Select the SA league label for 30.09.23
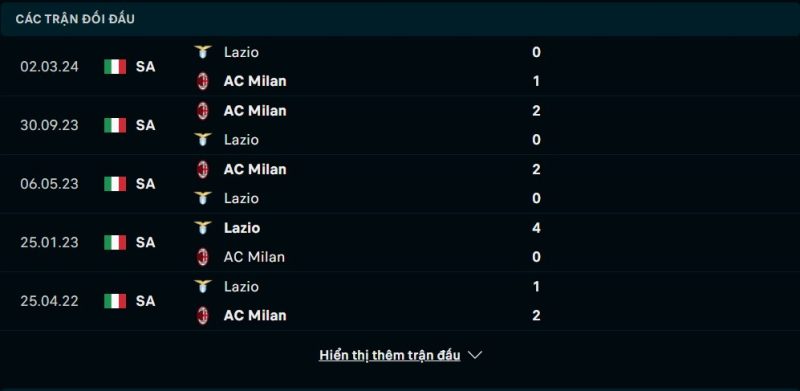The image size is (800, 391). pos(145,125)
